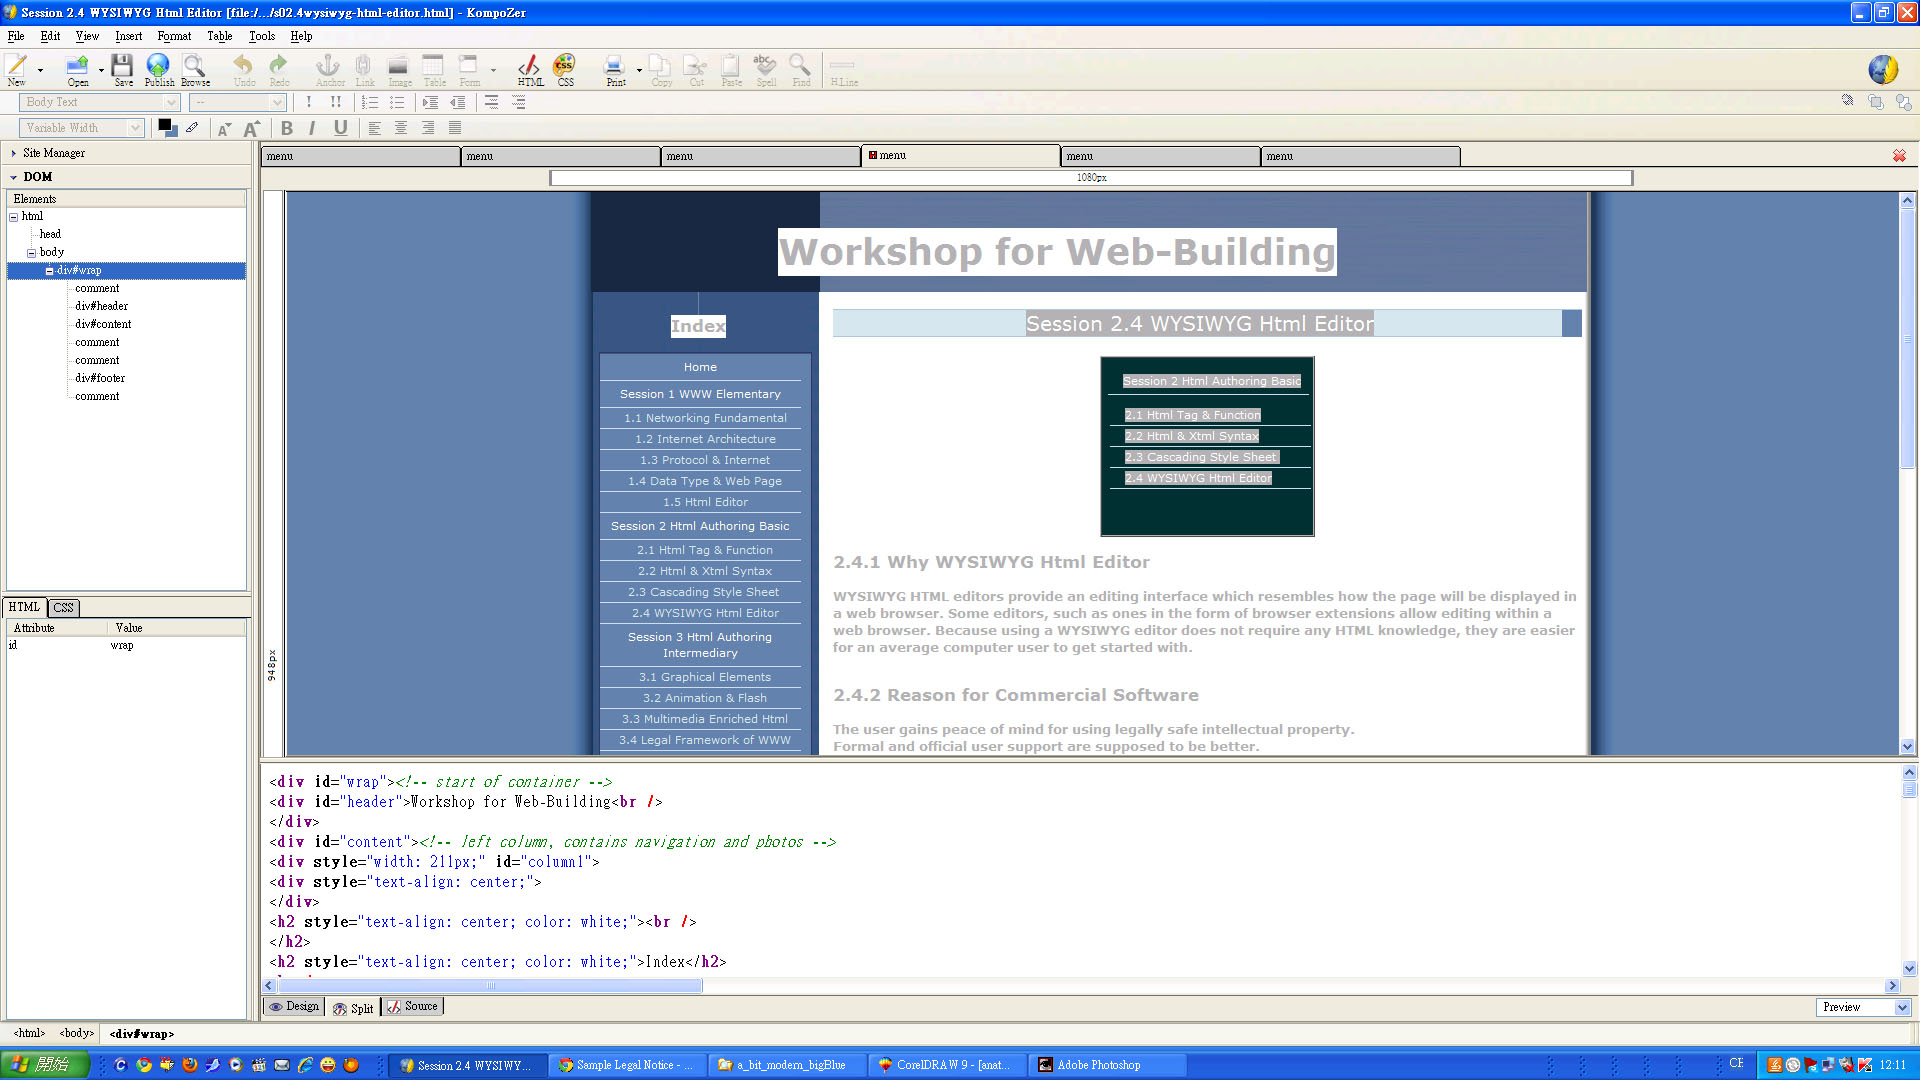Image resolution: width=1920 pixels, height=1080 pixels.
Task: Select div#footer in the DOM tree
Action: click(100, 378)
